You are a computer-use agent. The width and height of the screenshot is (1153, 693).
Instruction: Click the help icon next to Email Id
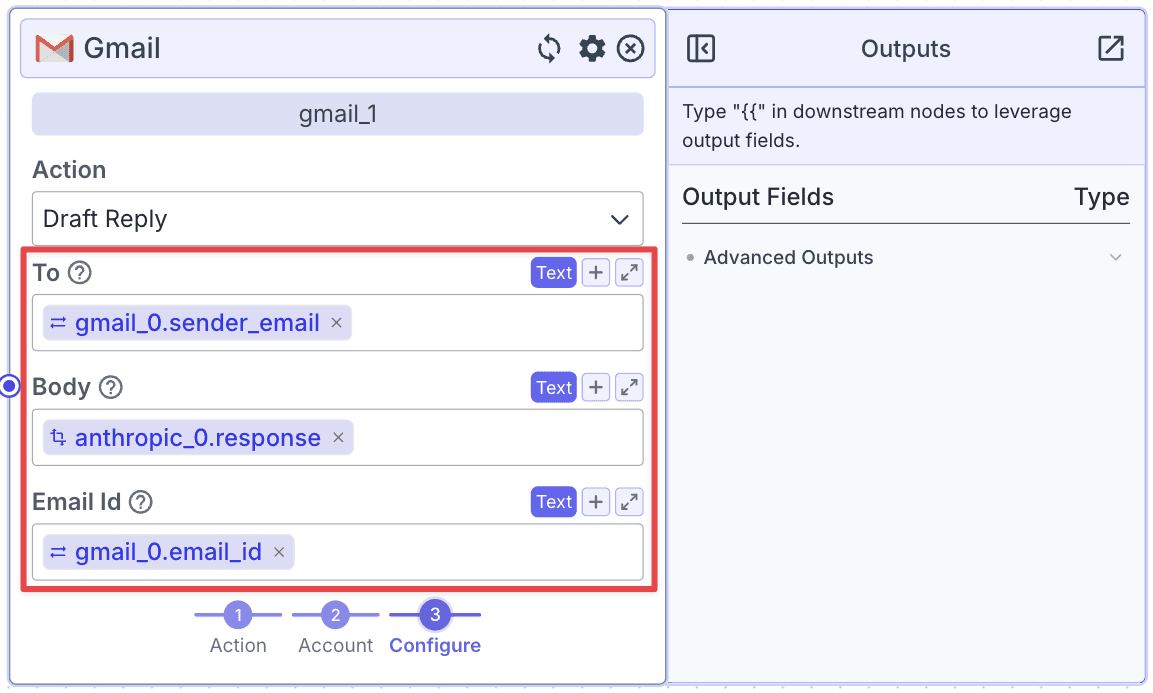(x=140, y=502)
